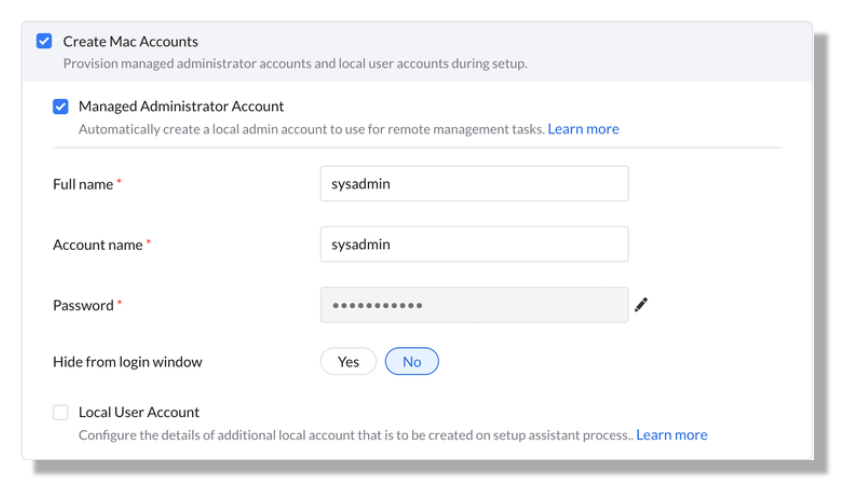
Task: Click the pencil icon to edit password
Action: coord(641,305)
